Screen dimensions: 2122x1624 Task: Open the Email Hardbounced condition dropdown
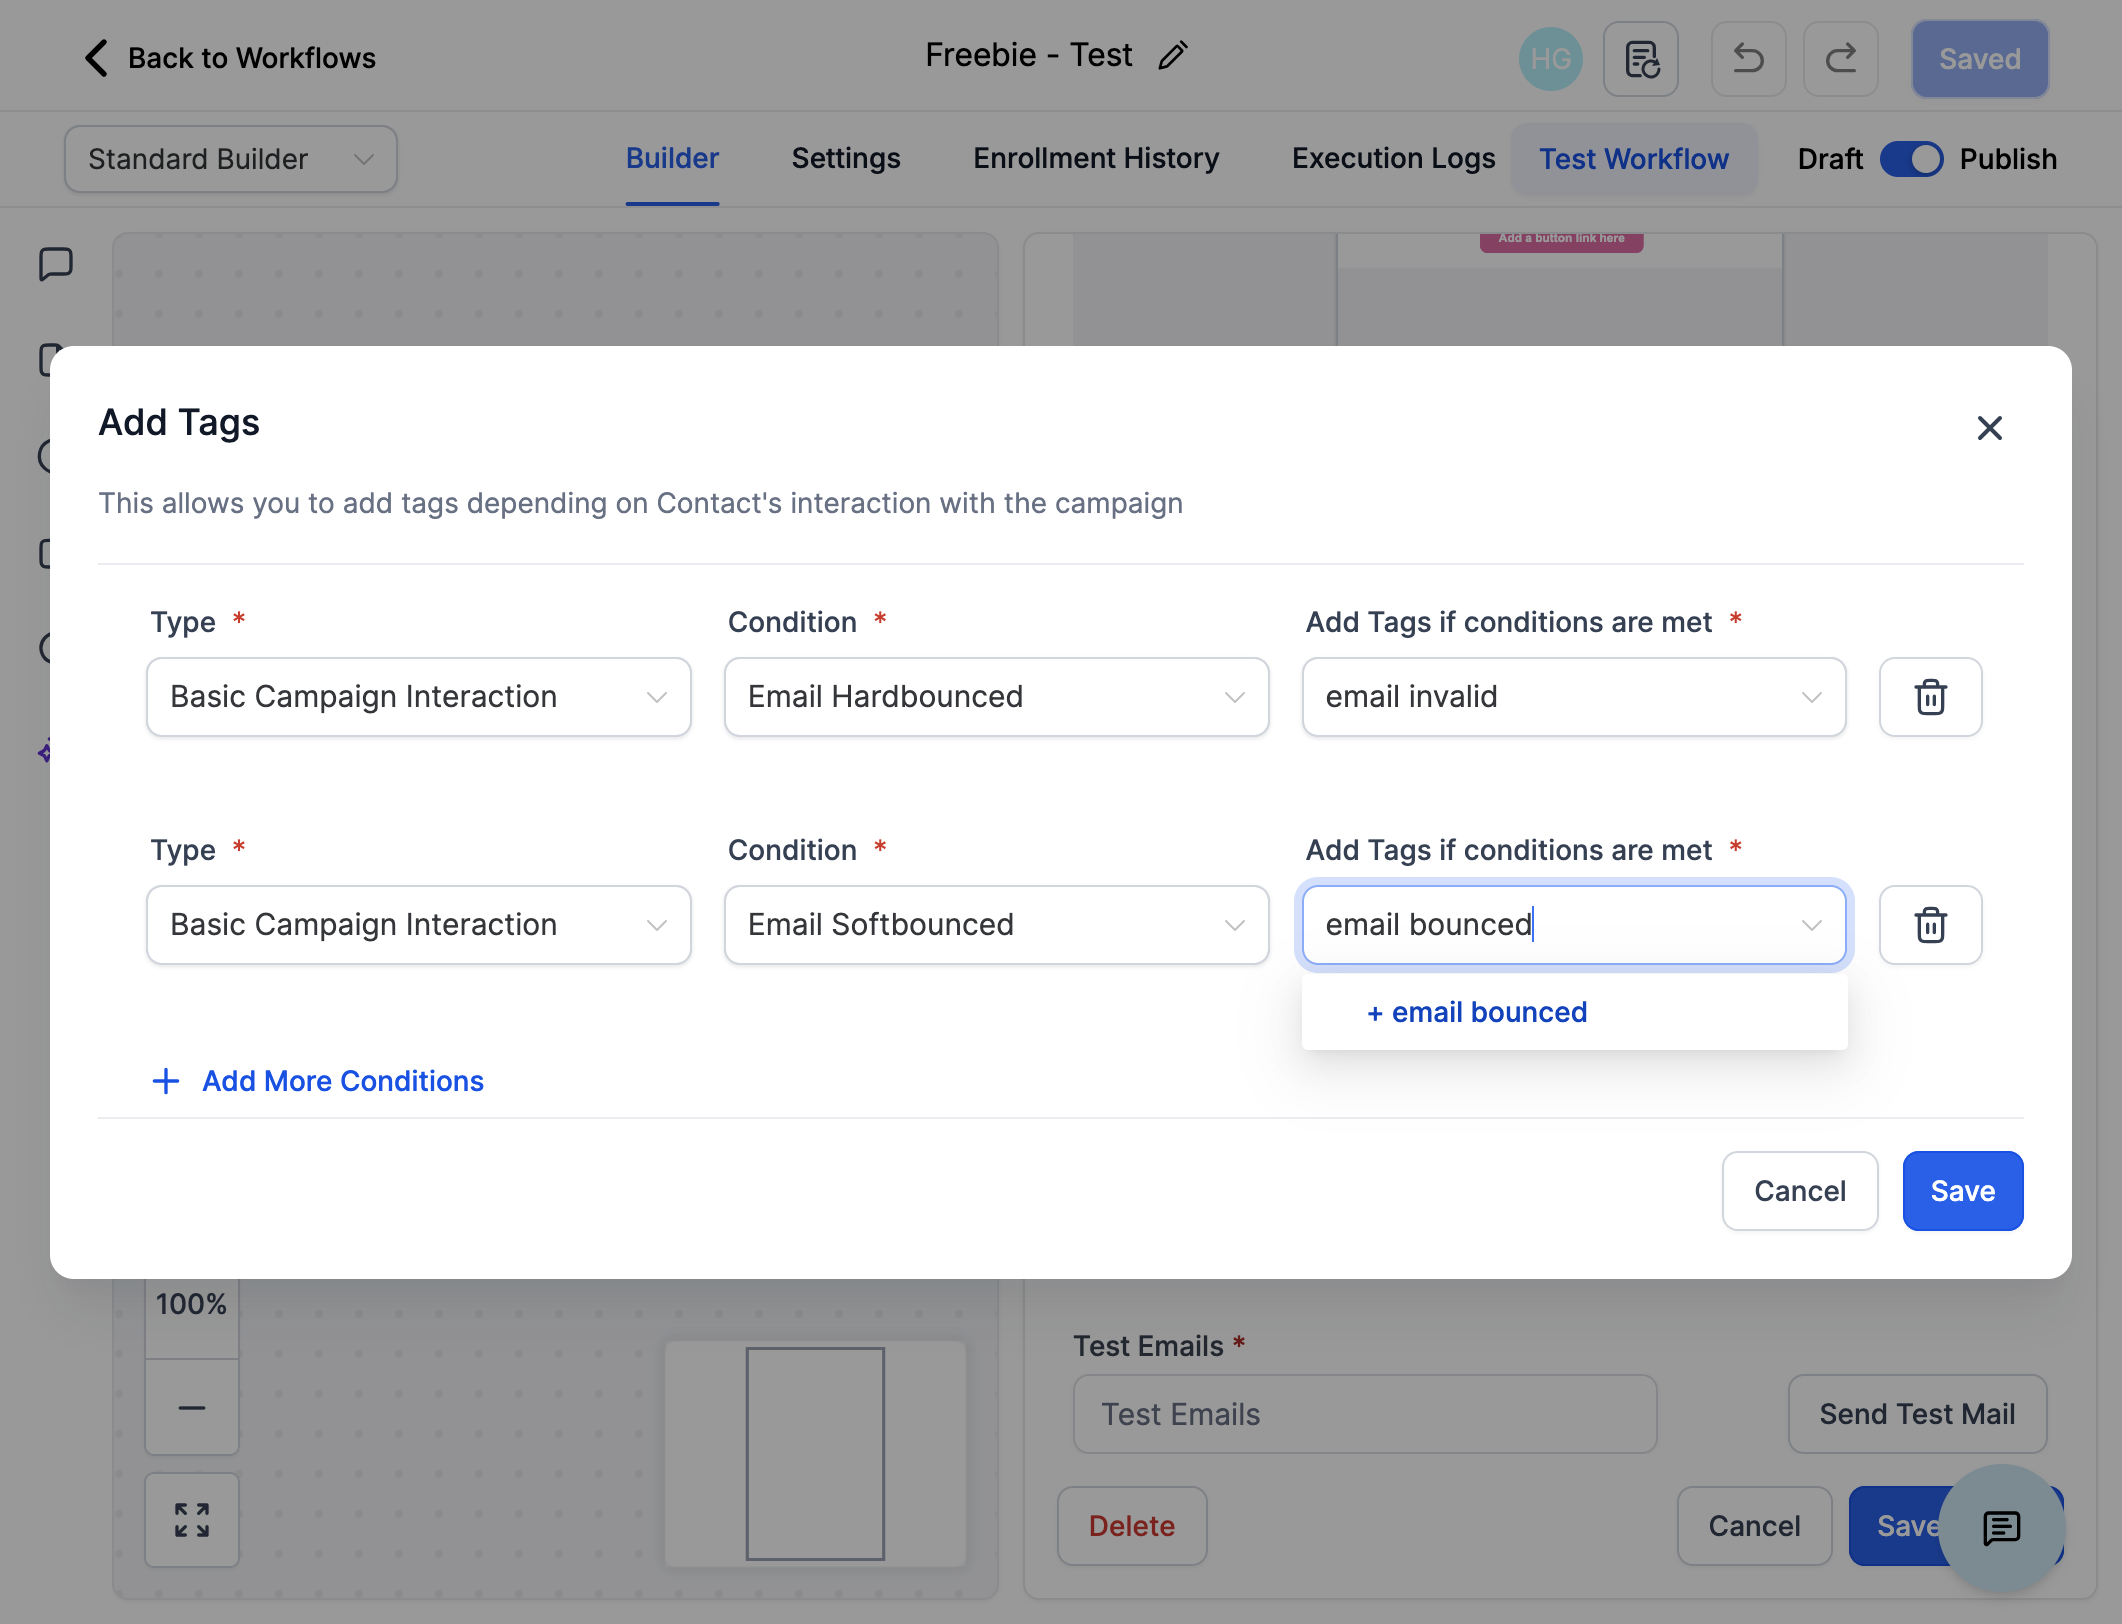click(997, 697)
